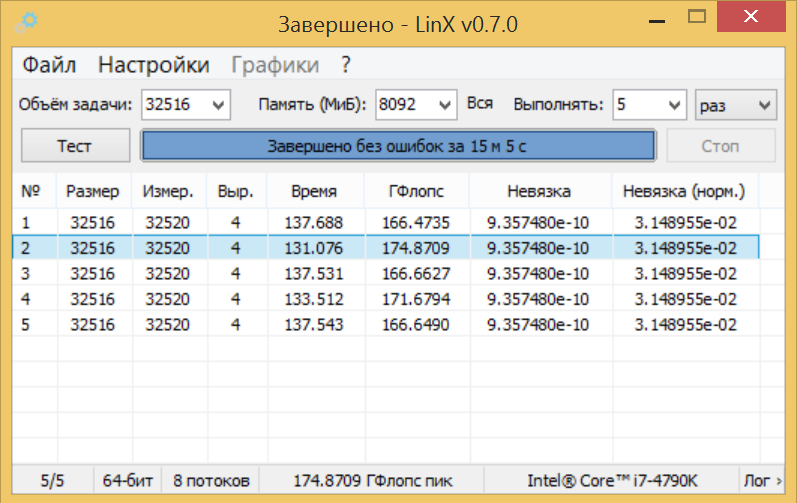
Task: Select GFlops value 166.6490
Action: (416, 325)
